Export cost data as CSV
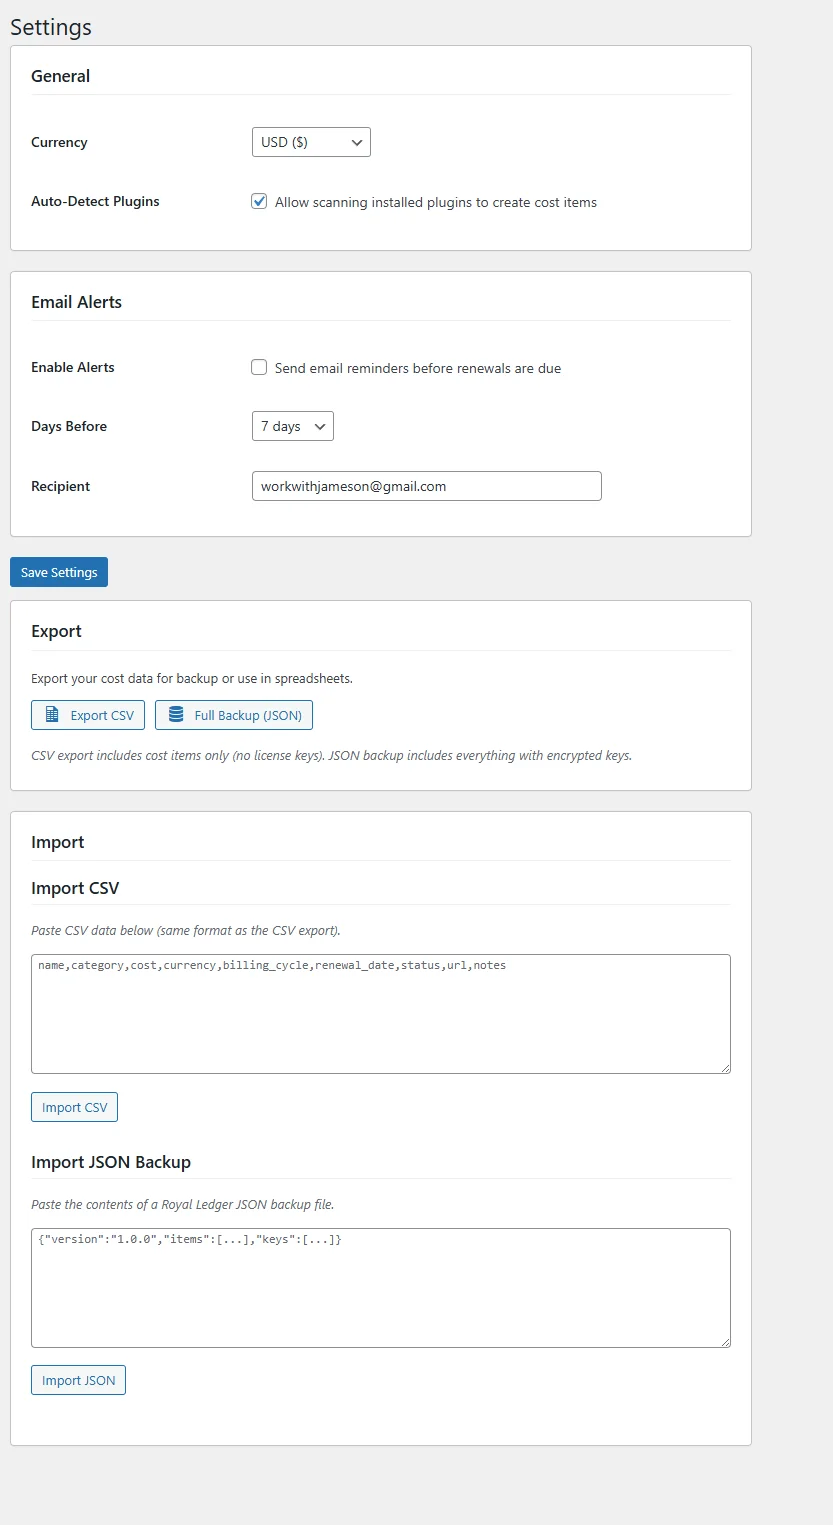This screenshot has width=833, height=1525. click(87, 715)
